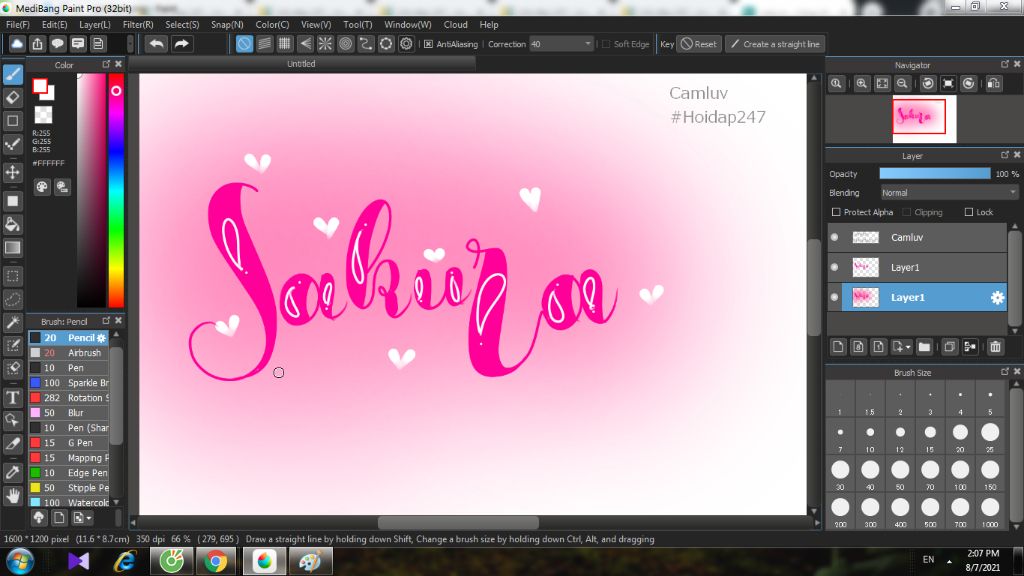Delete layer with the trash icon
The height and width of the screenshot is (576, 1024).
pos(995,347)
